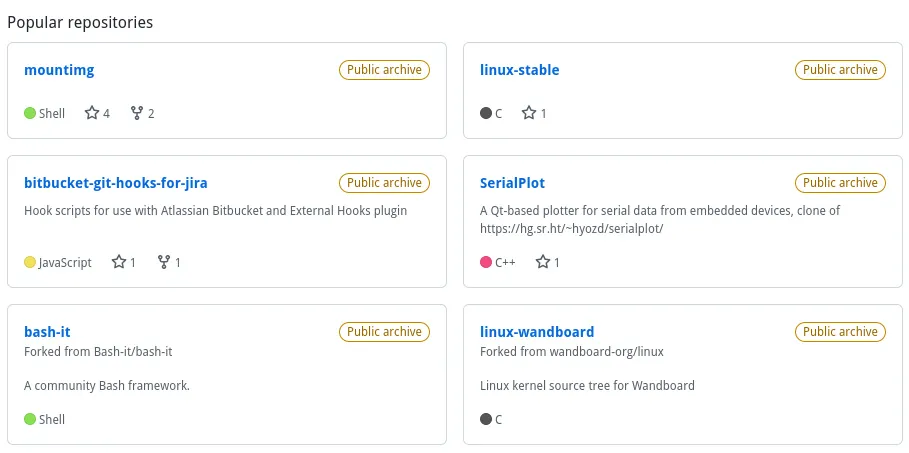The height and width of the screenshot is (453, 909).
Task: Click the Public archive badge on SerialPlot
Action: point(840,183)
